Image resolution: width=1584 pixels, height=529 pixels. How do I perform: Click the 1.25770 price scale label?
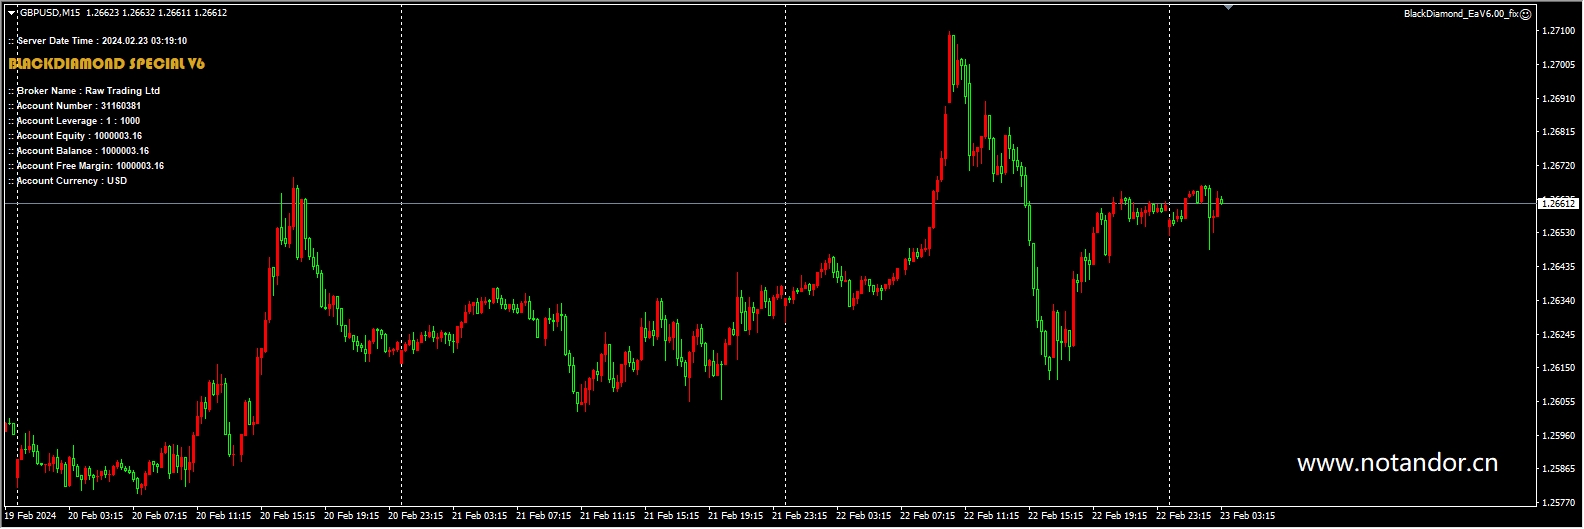click(x=1558, y=503)
